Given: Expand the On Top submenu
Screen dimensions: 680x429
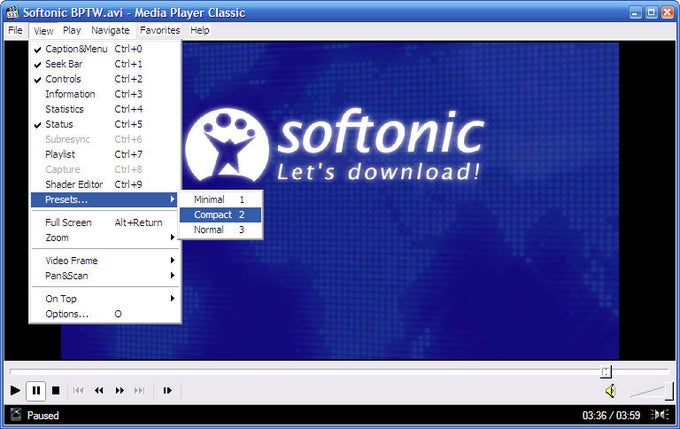Looking at the screenshot, I should pos(105,299).
